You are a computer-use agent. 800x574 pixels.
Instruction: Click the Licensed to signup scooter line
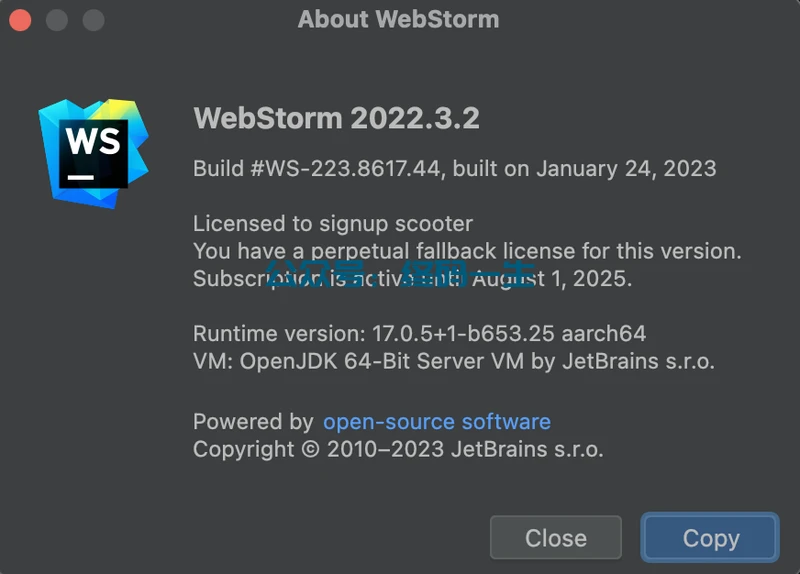[x=333, y=224]
